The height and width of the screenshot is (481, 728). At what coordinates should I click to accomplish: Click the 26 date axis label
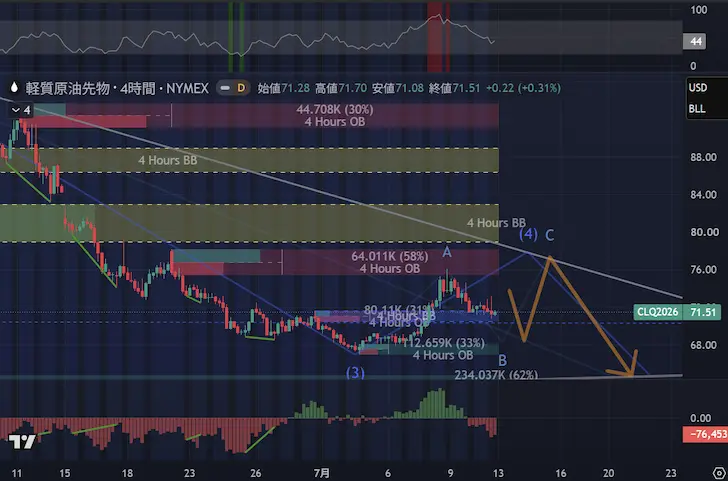(x=256, y=474)
